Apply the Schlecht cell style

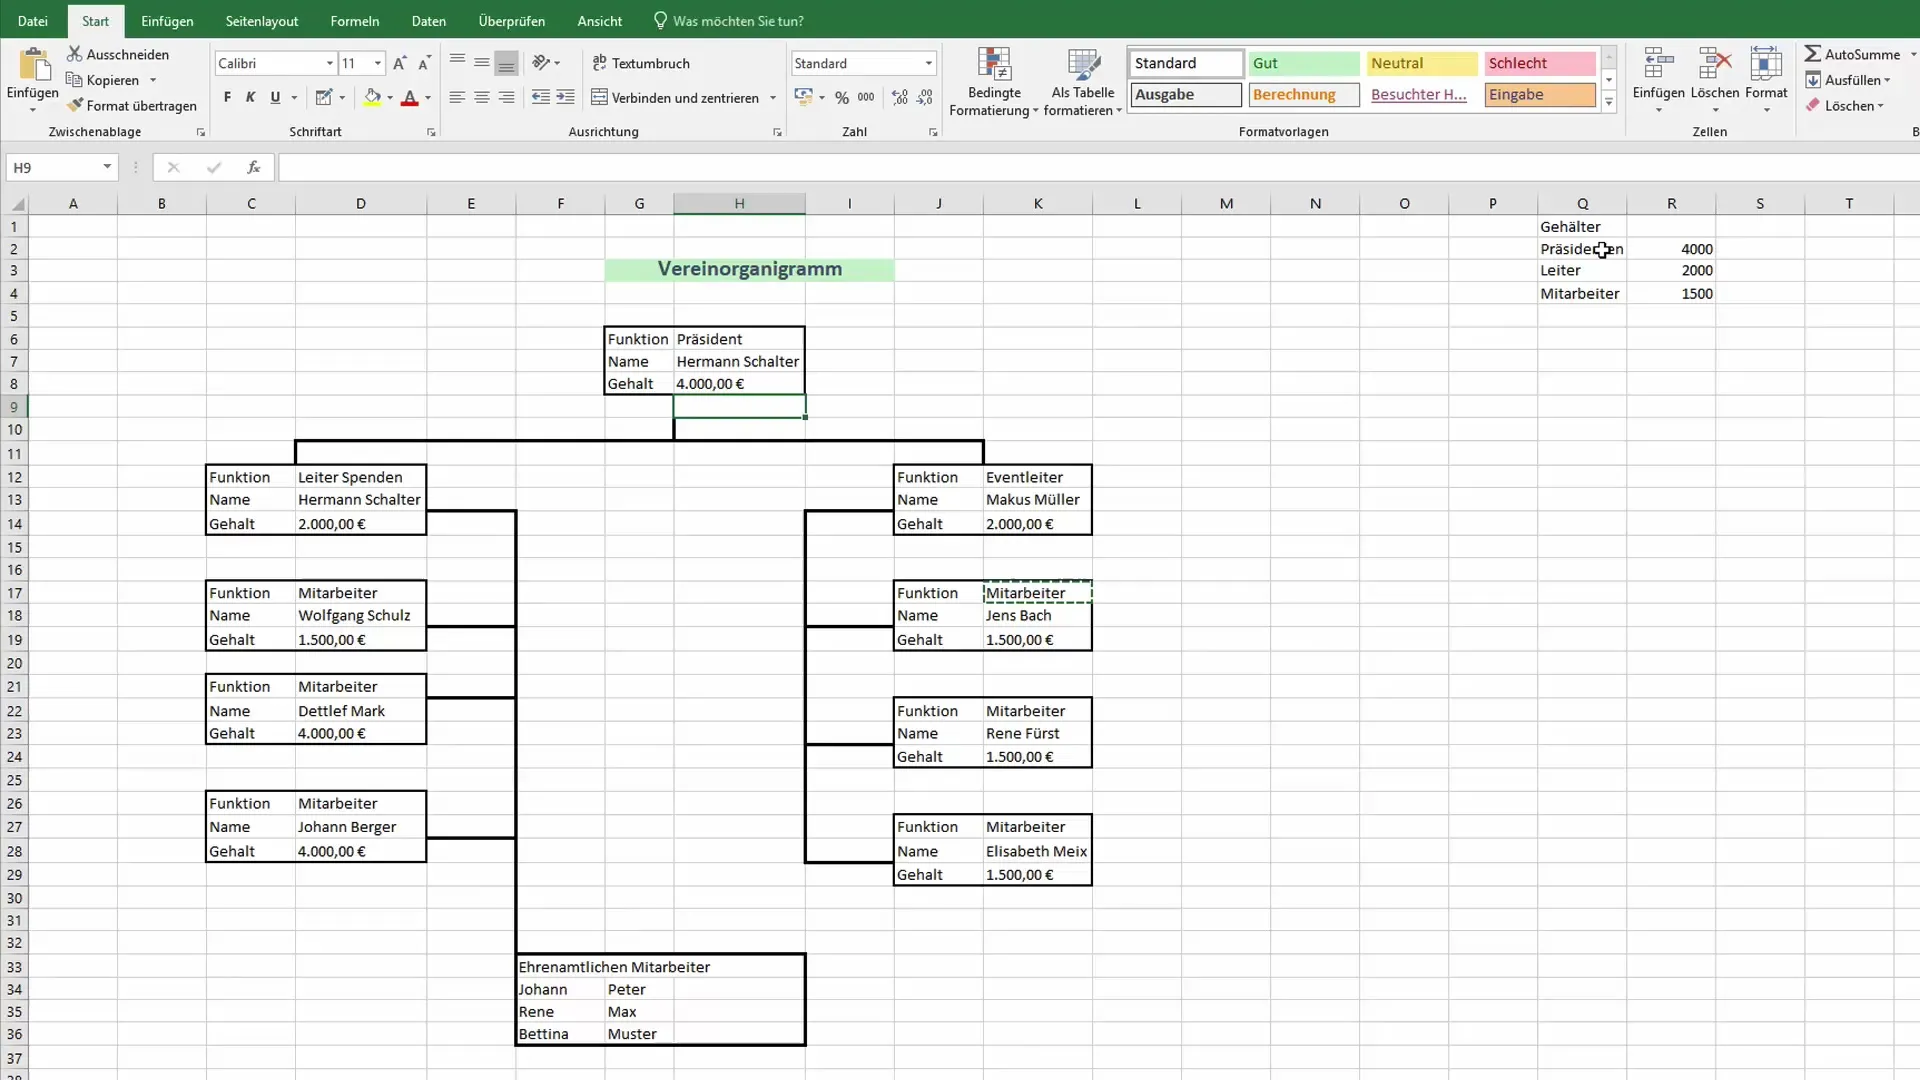pyautogui.click(x=1540, y=63)
